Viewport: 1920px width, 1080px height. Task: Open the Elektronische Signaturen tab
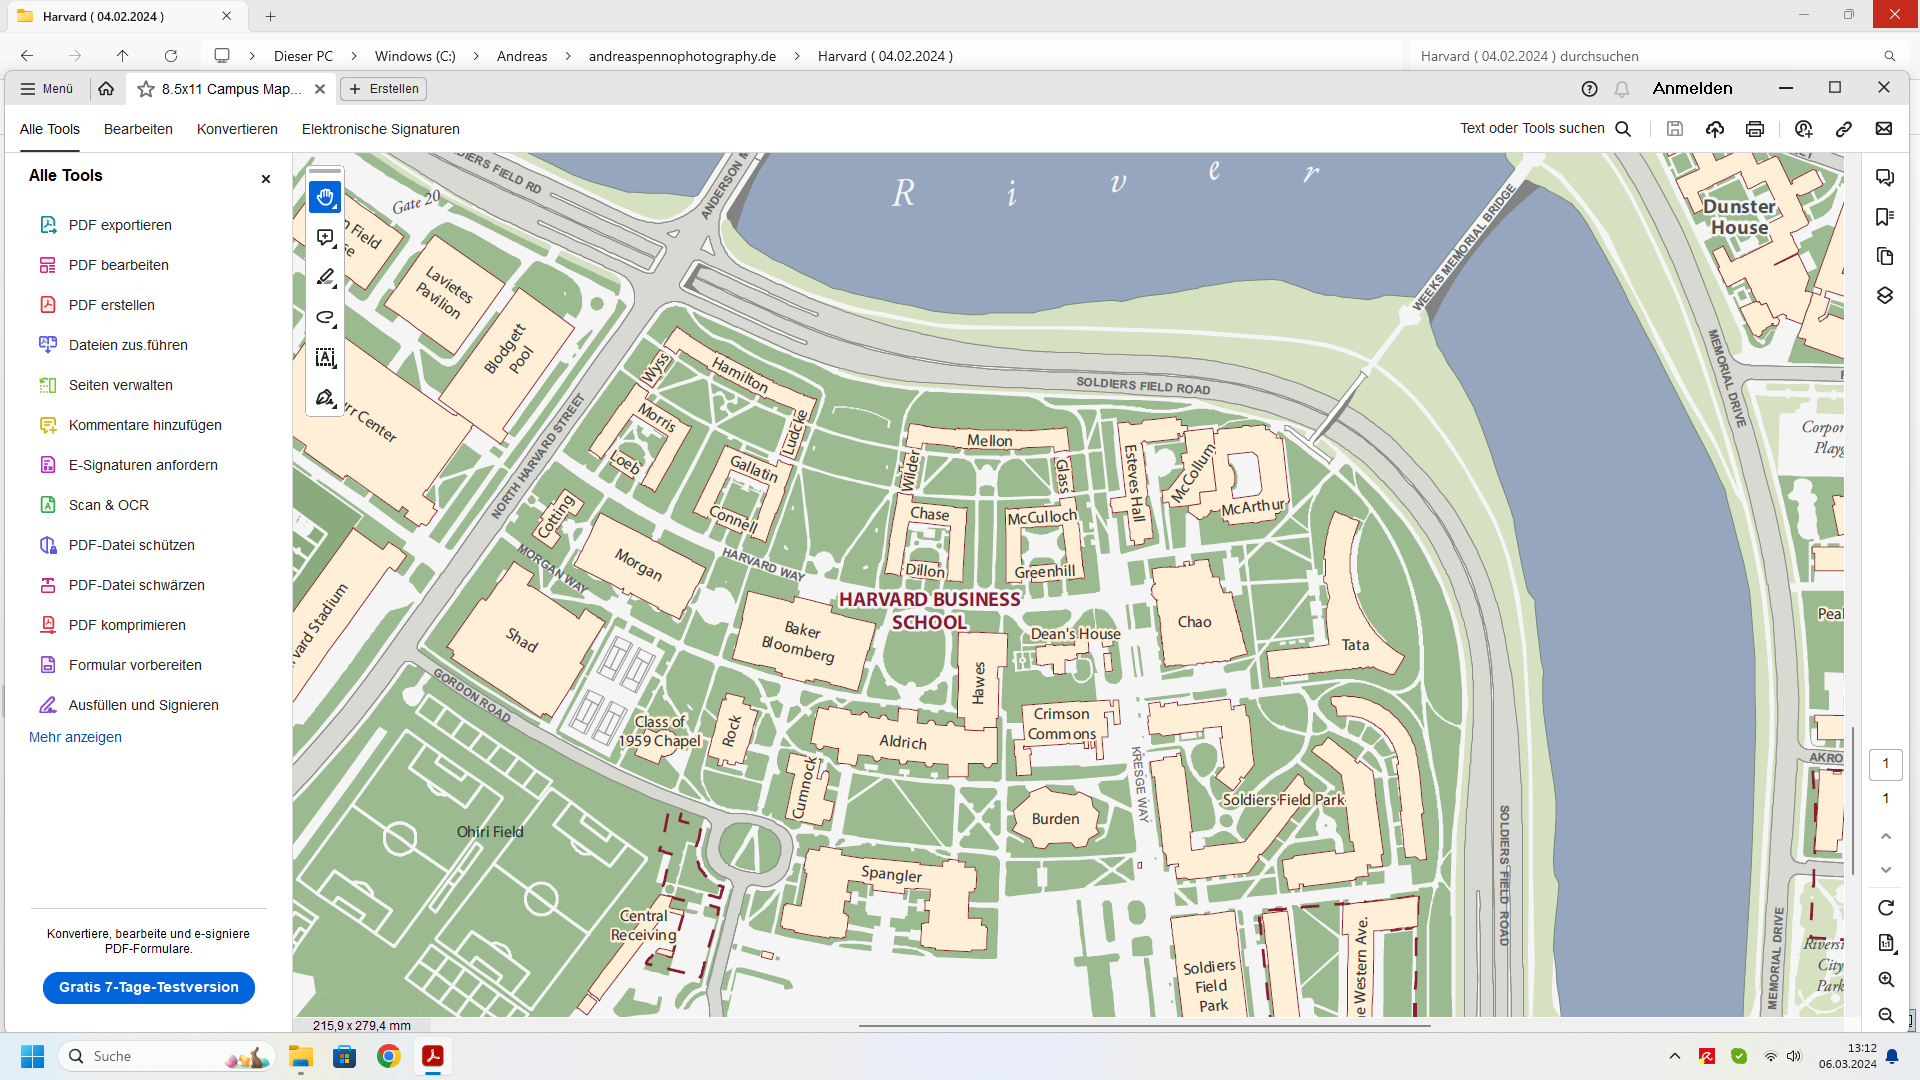[x=381, y=129]
